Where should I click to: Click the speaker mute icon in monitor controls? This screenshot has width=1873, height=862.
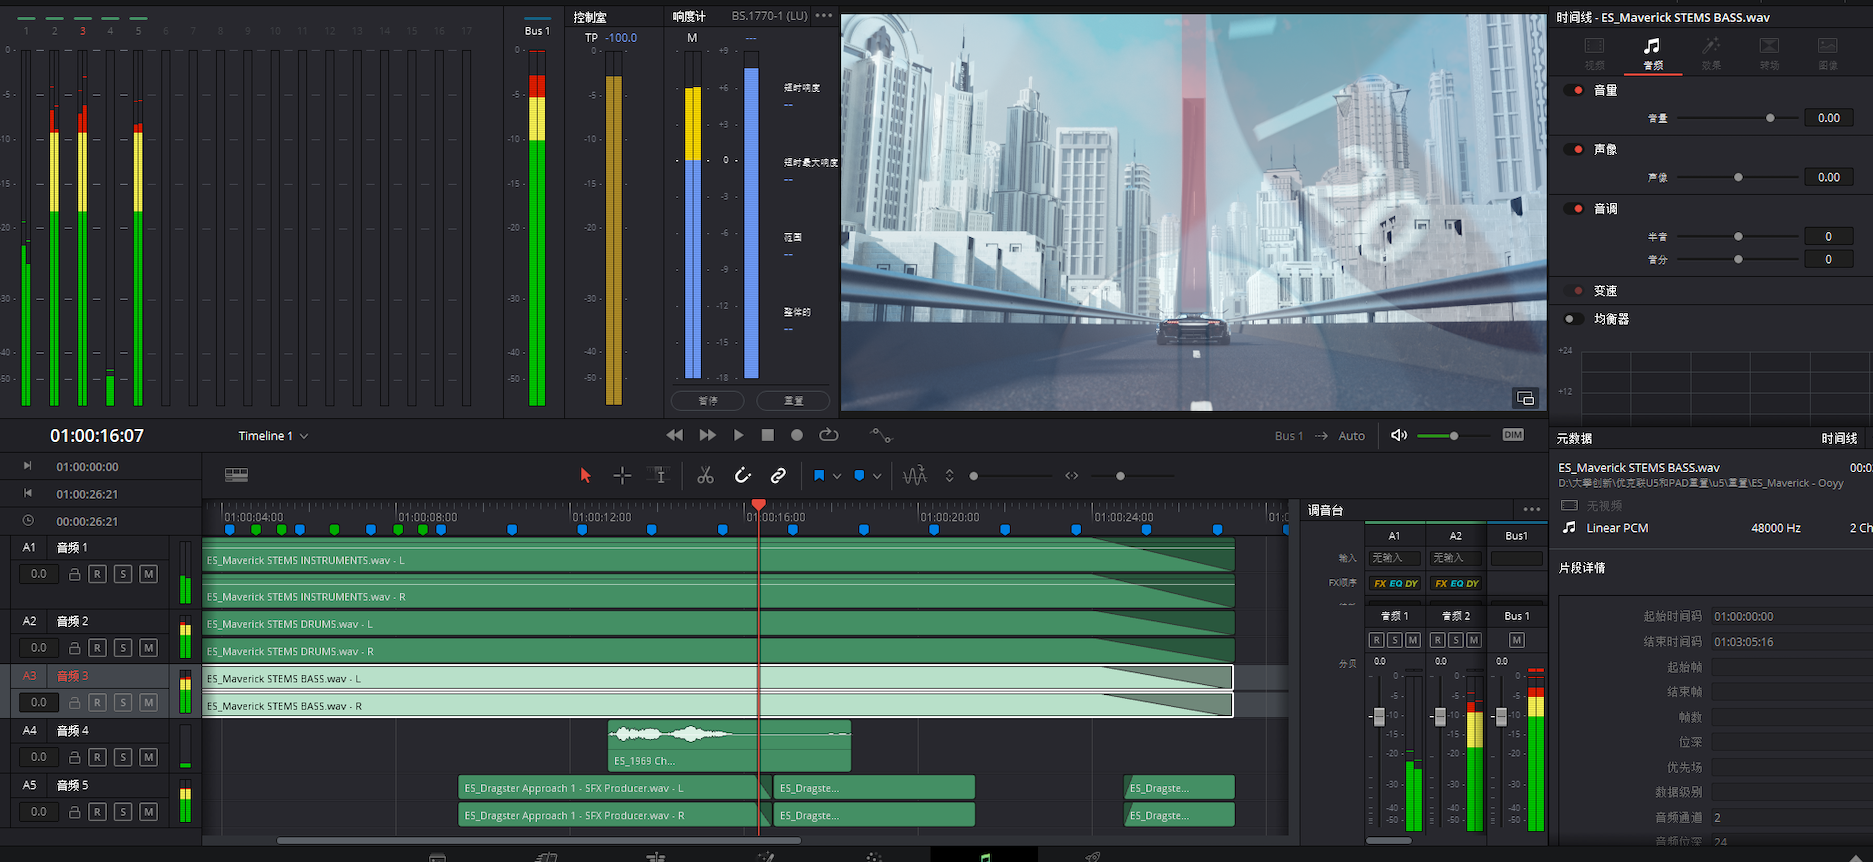pyautogui.click(x=1399, y=435)
